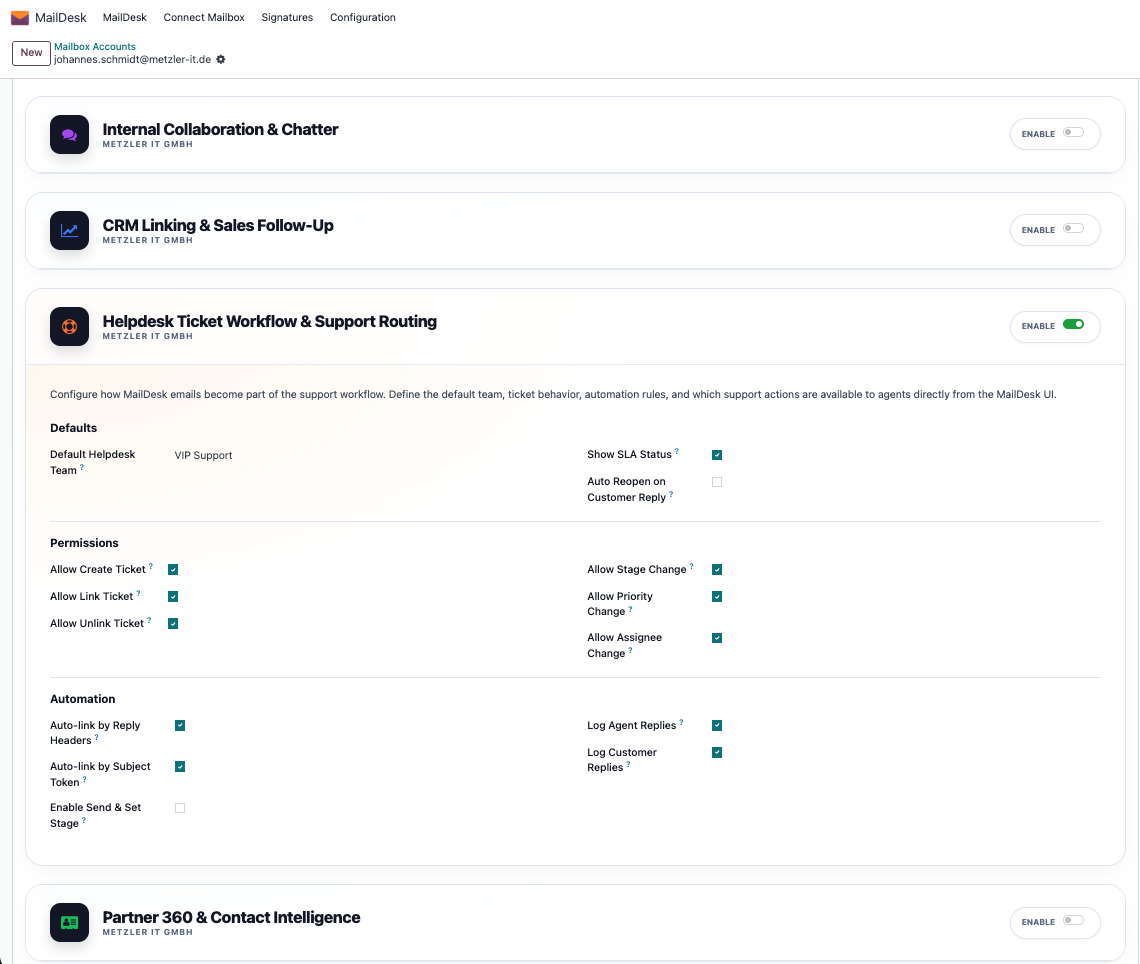Uncheck Log Customer Replies checkbox
This screenshot has height=964, width=1140.
pos(717,752)
